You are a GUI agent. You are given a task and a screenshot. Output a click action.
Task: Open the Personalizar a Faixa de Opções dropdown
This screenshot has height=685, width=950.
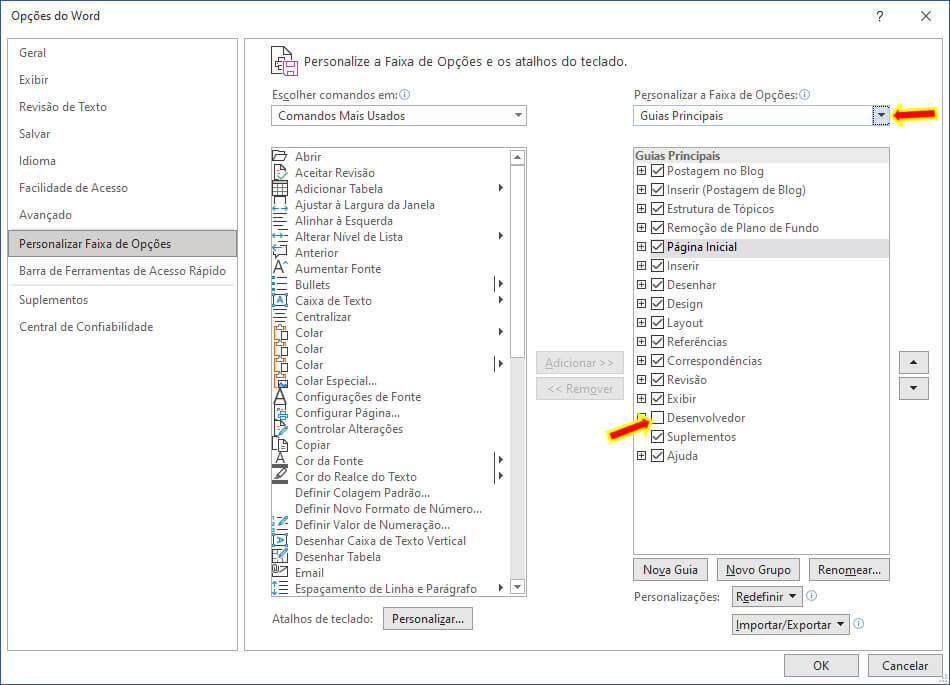[x=761, y=116]
